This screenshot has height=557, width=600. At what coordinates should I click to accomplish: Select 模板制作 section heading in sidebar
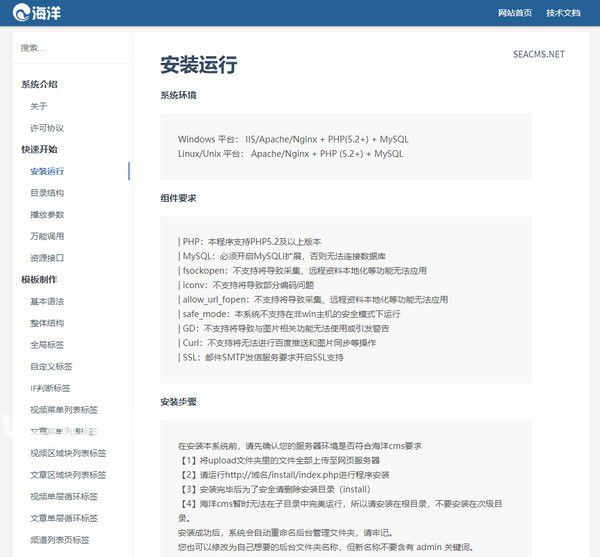(39, 280)
